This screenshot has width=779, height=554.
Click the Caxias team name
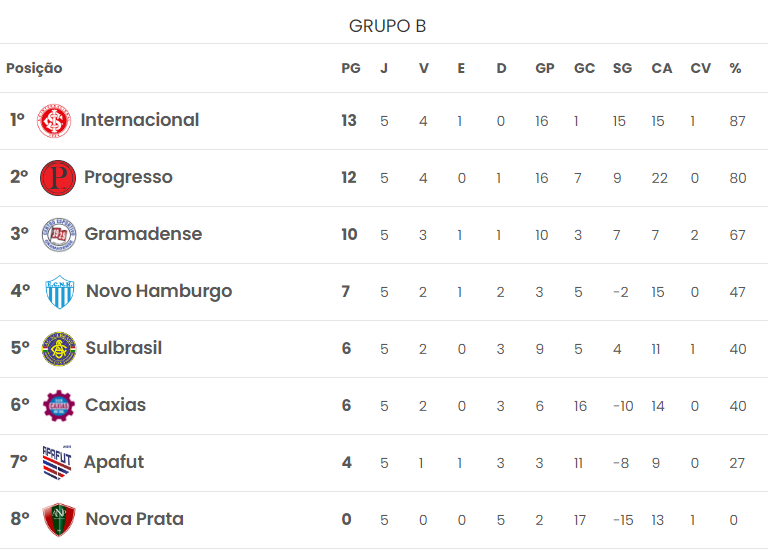115,405
